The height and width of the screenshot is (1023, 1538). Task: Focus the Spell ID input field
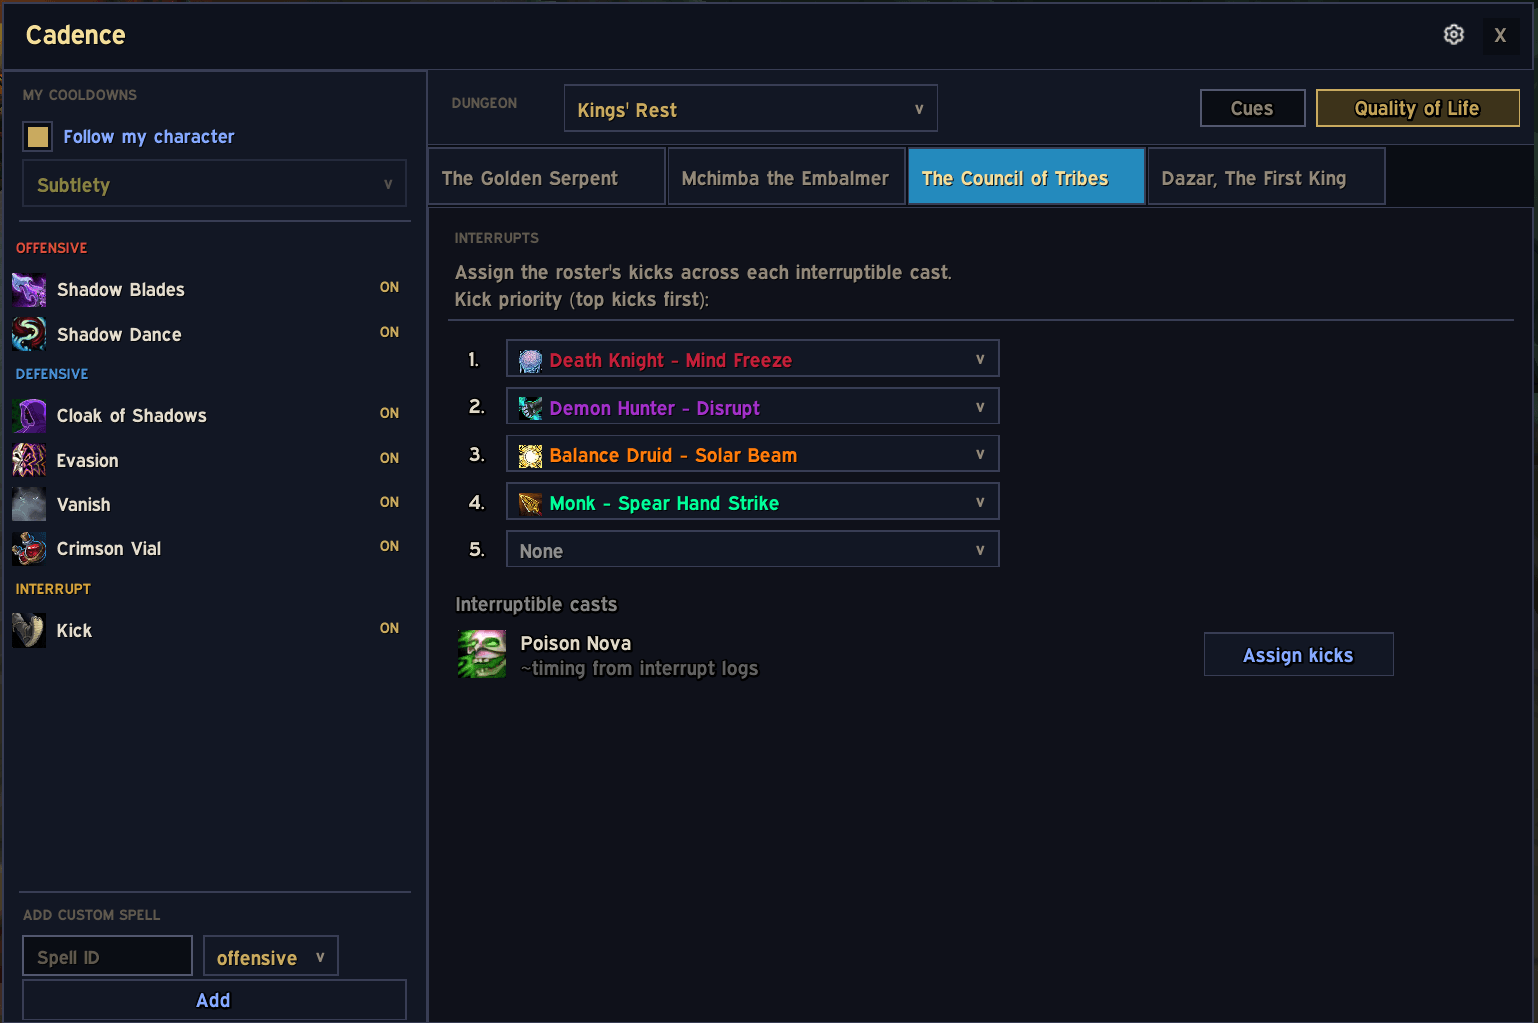[x=108, y=957]
